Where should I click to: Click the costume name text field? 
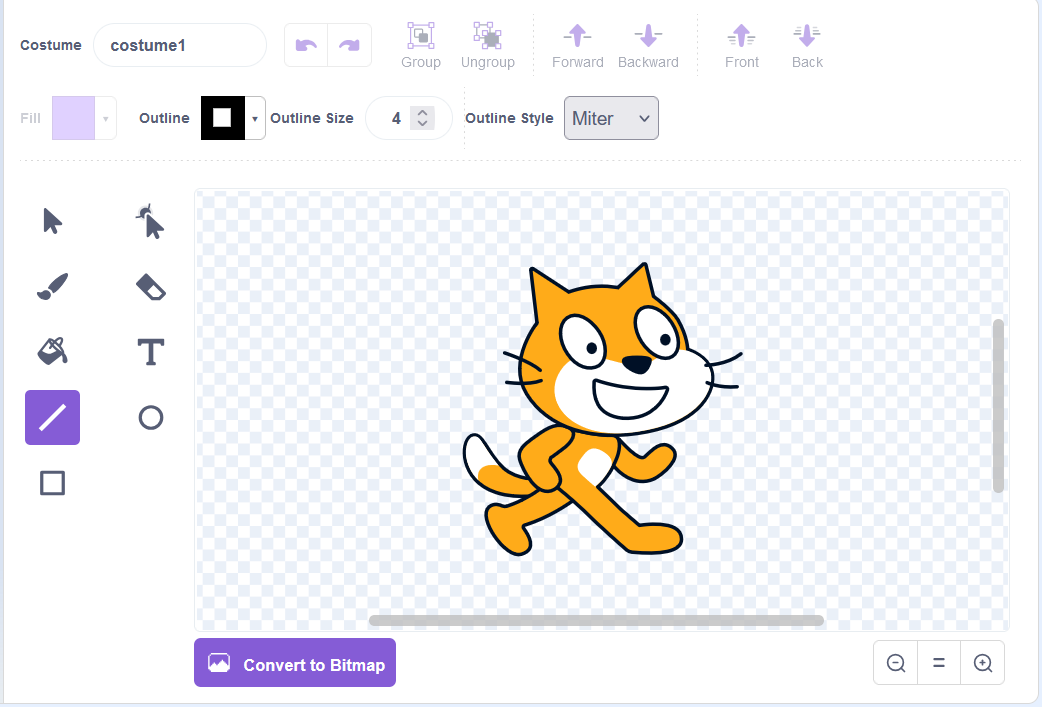click(x=180, y=45)
